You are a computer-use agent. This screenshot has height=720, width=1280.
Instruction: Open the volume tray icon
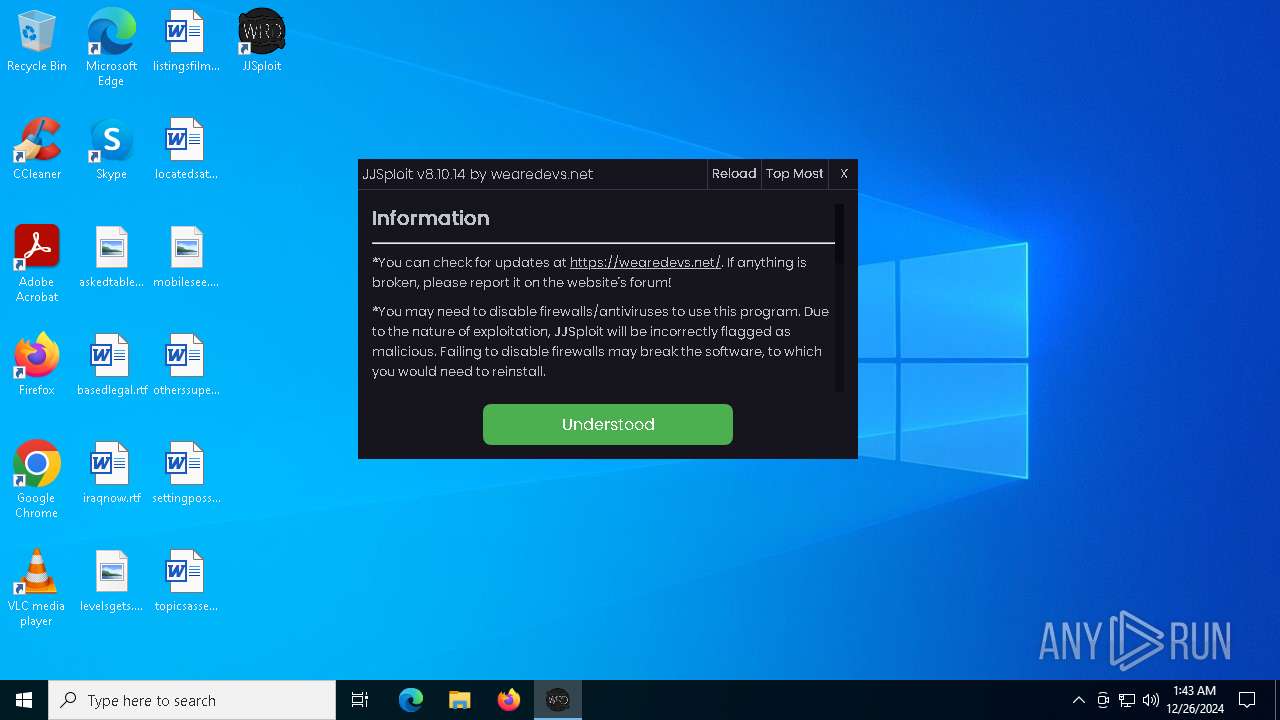1151,700
